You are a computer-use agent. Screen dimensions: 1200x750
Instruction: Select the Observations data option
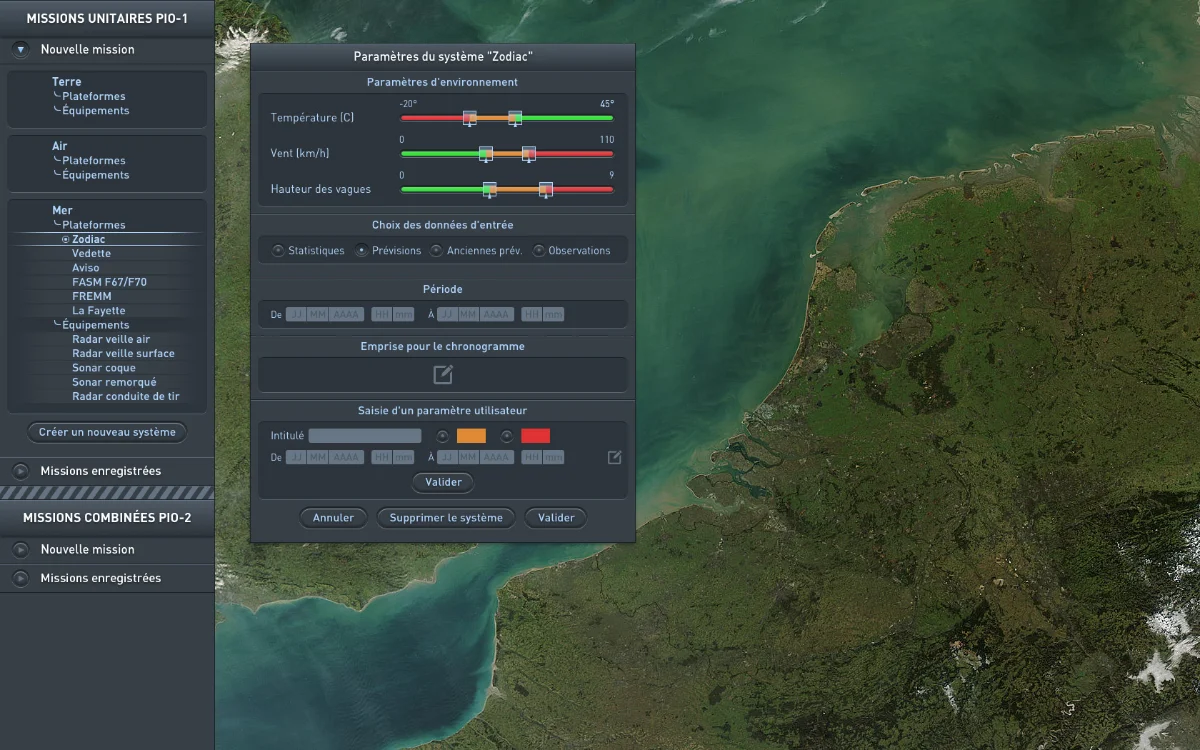[x=539, y=251]
